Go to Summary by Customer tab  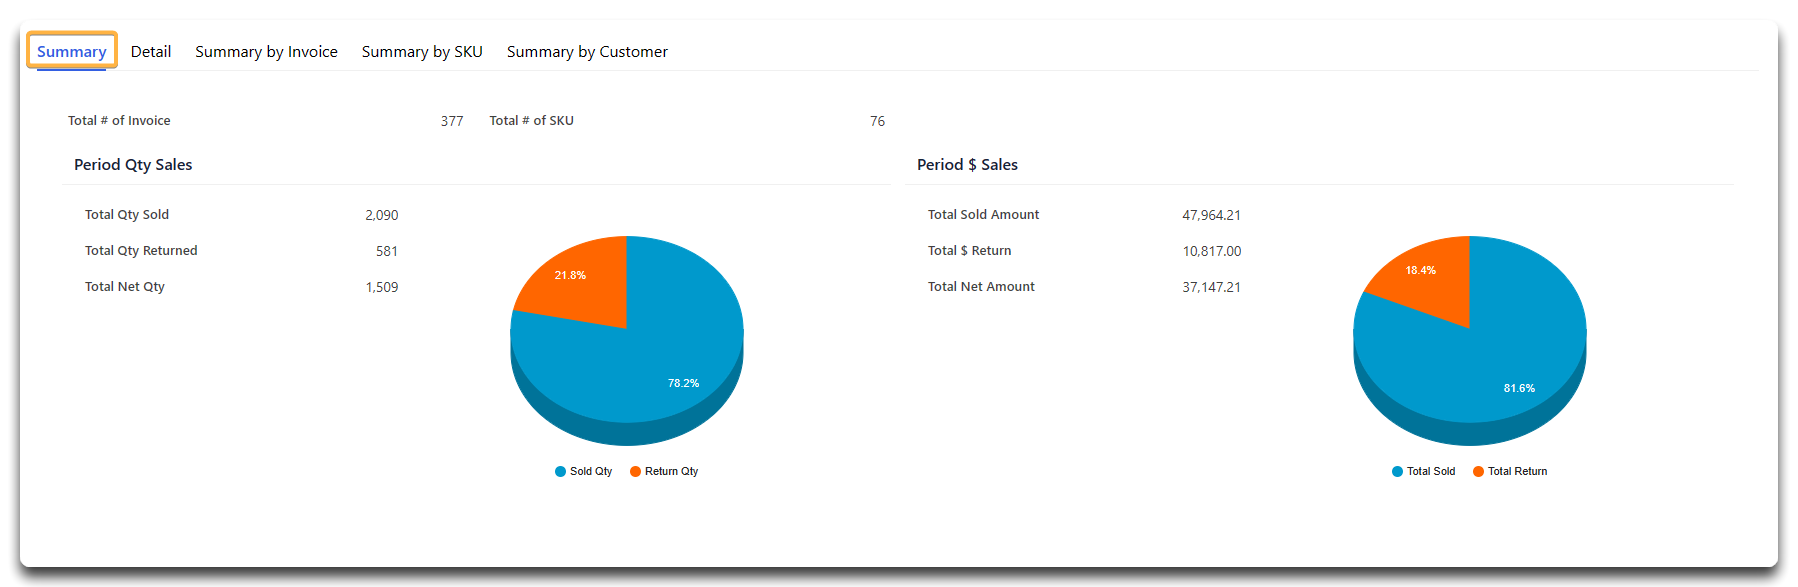point(587,51)
